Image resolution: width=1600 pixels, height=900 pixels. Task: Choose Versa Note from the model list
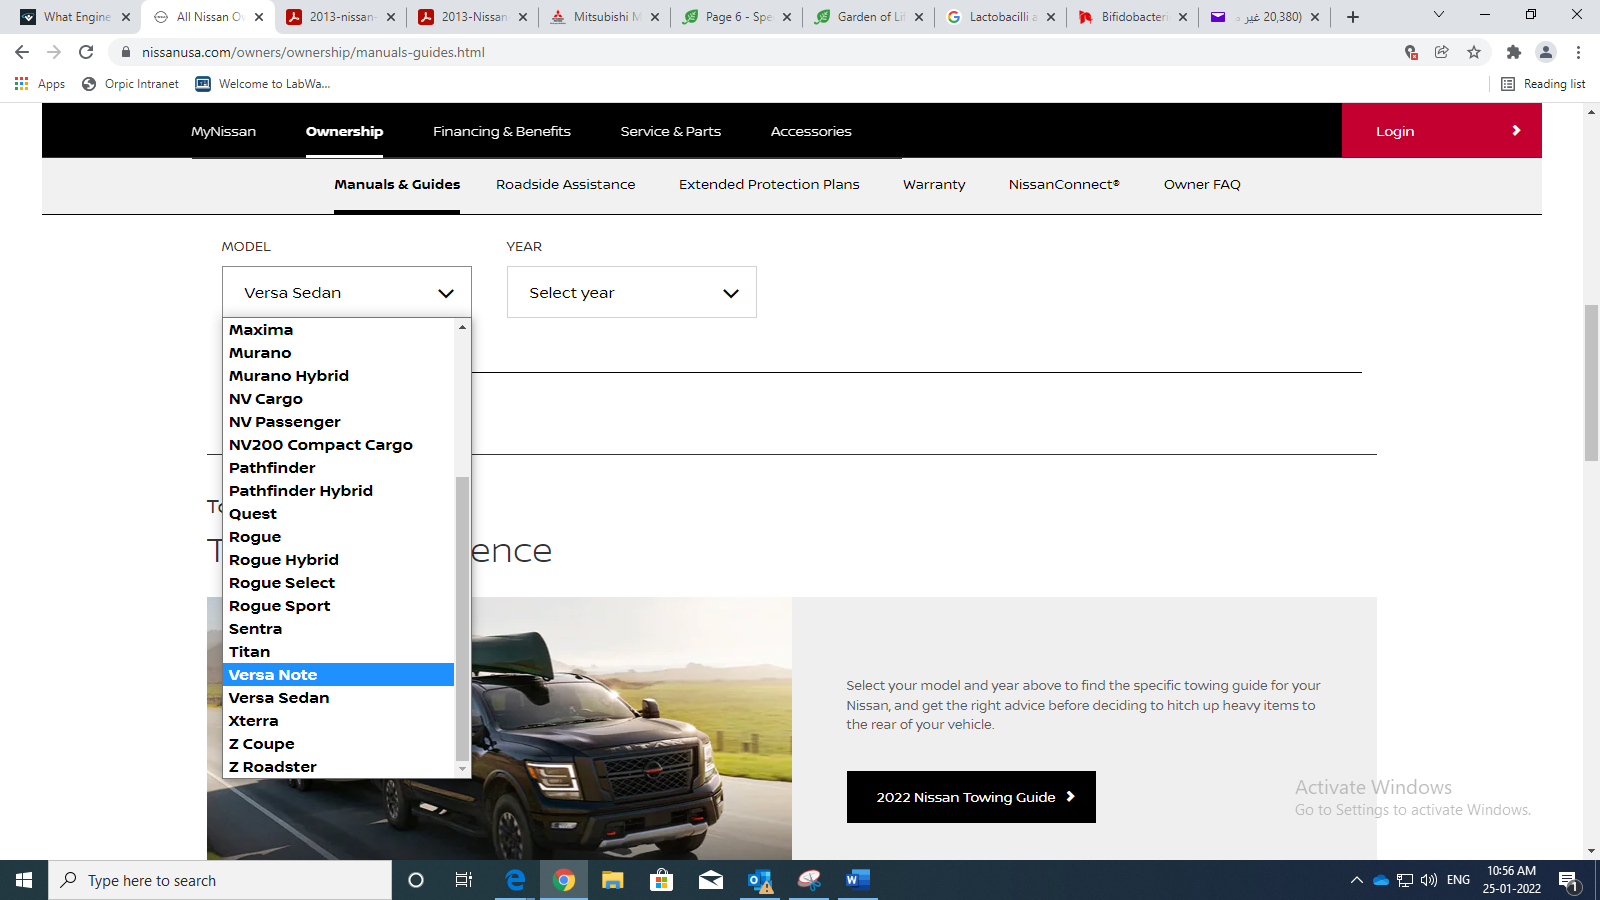point(273,675)
